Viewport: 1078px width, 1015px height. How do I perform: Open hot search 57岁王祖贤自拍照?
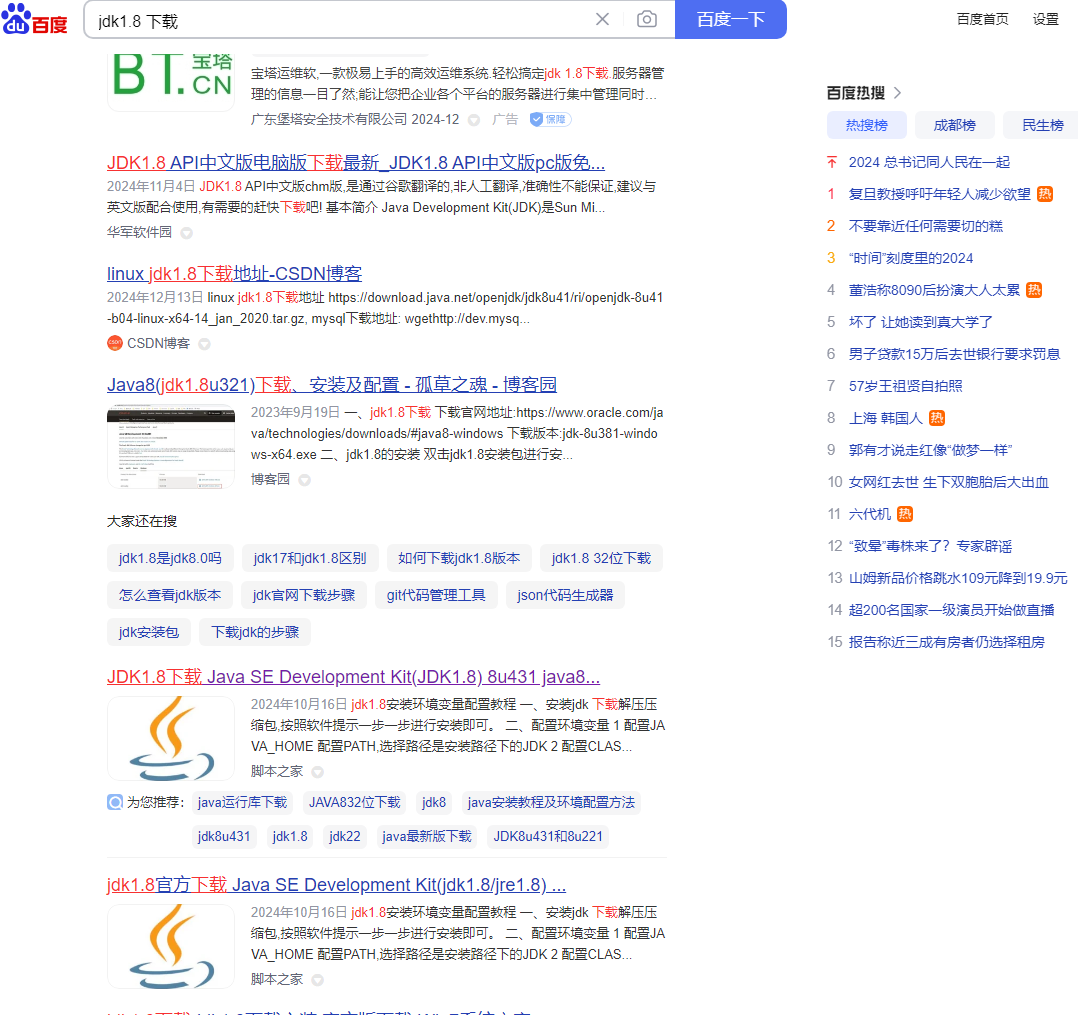pos(905,386)
